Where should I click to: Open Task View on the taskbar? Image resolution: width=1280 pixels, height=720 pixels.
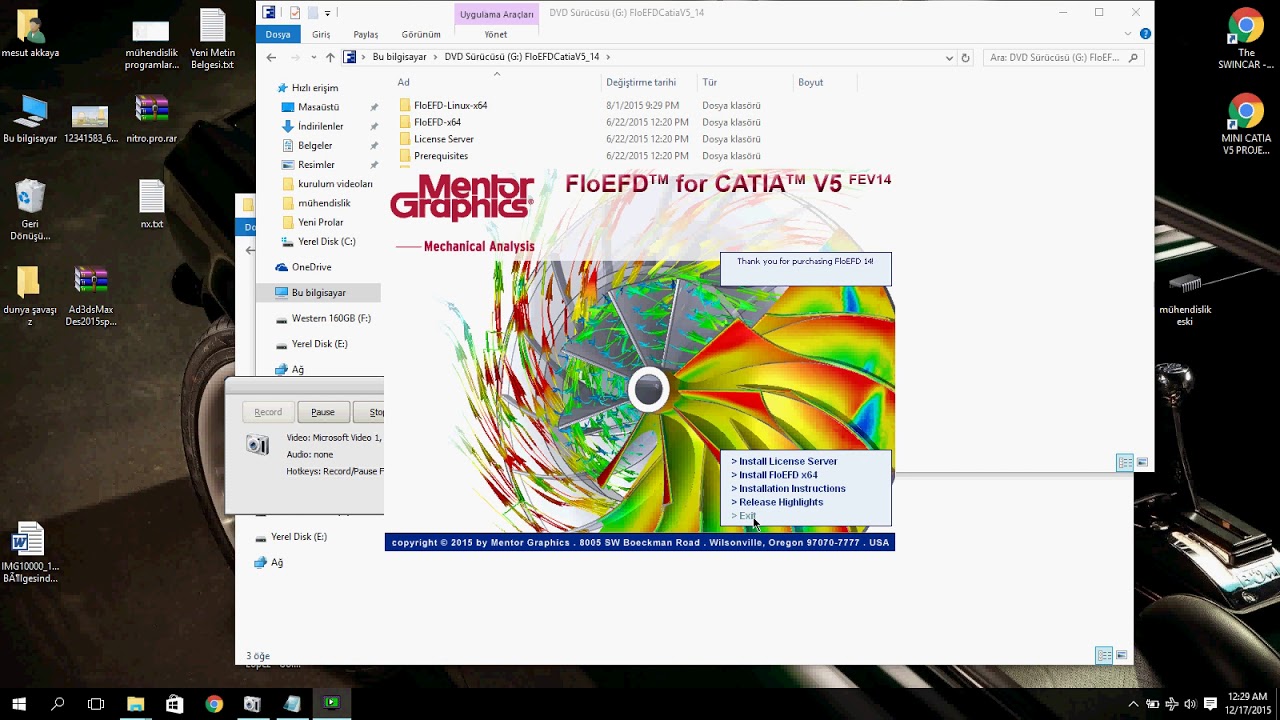(x=96, y=704)
